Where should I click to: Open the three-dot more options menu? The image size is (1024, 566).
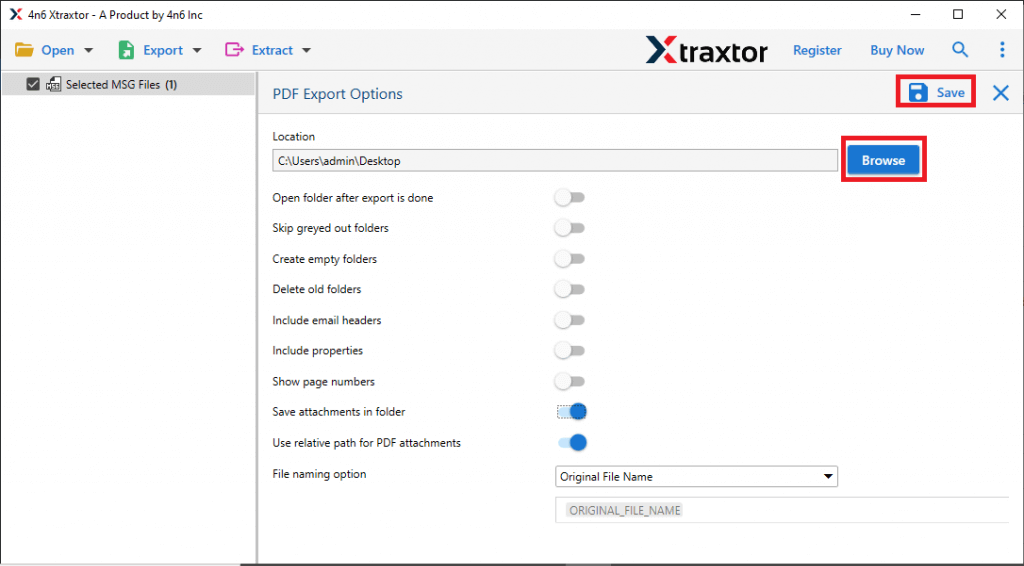(1002, 50)
